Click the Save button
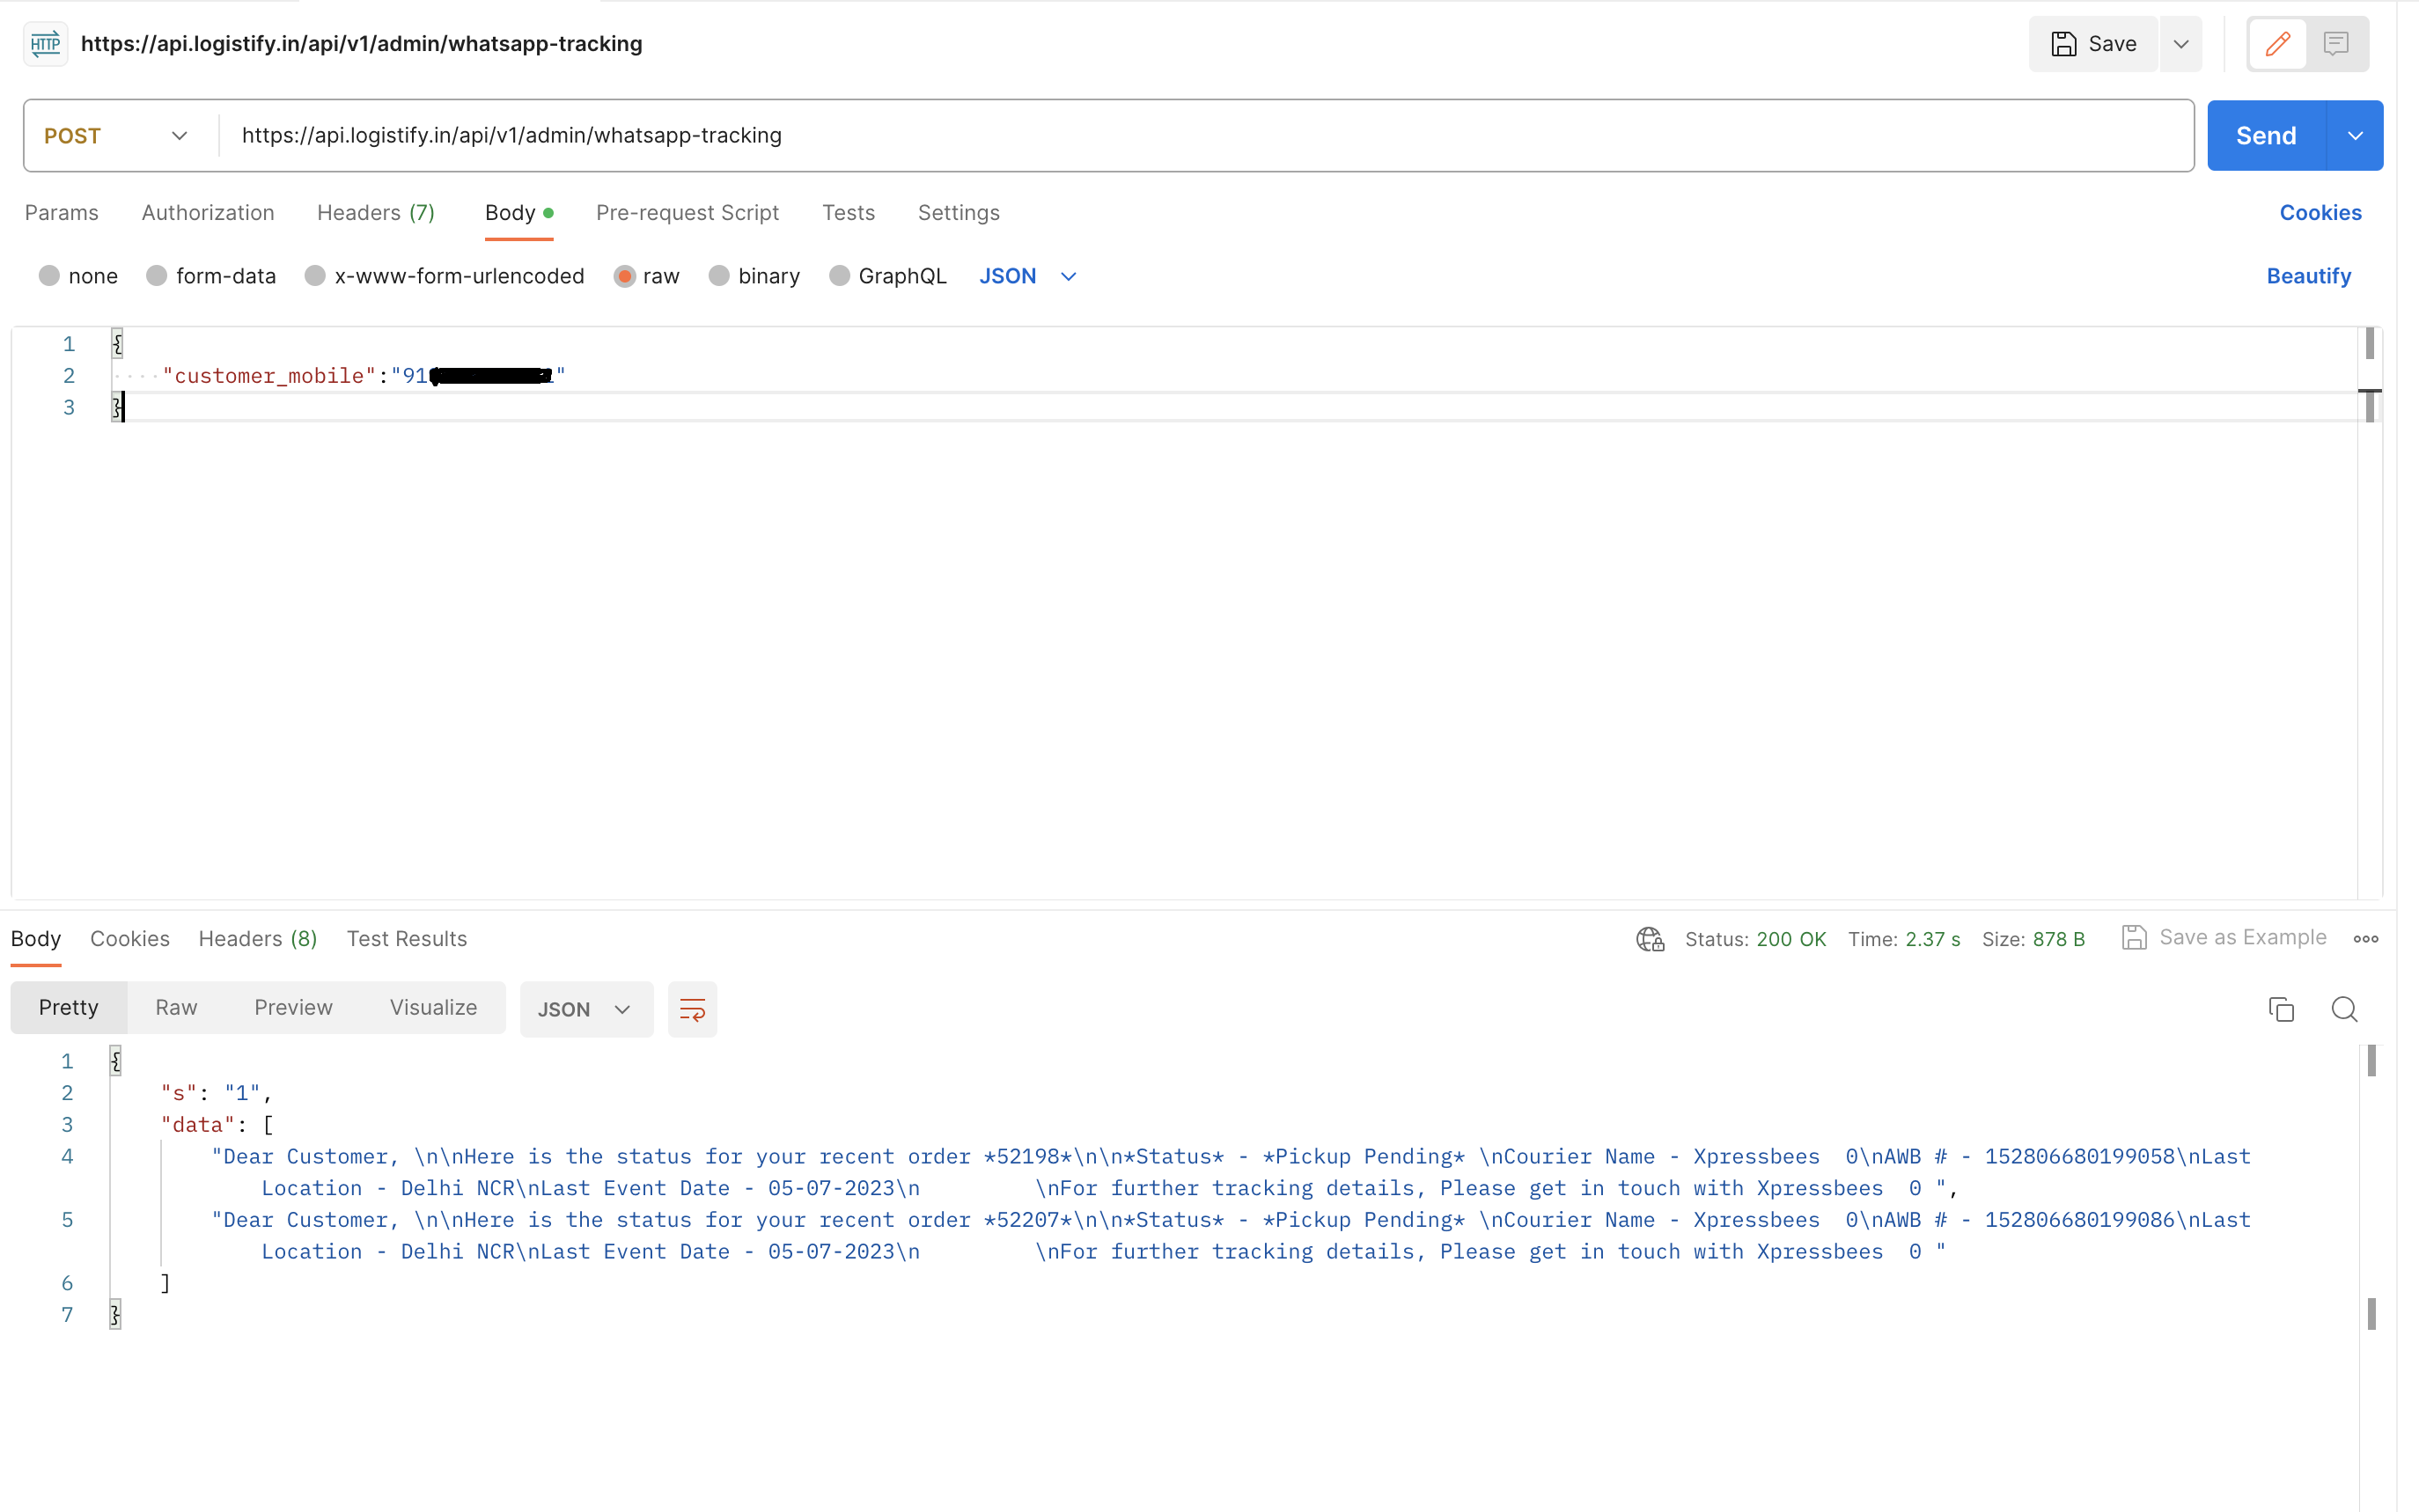This screenshot has width=2419, height=1512. pyautogui.click(x=2093, y=44)
